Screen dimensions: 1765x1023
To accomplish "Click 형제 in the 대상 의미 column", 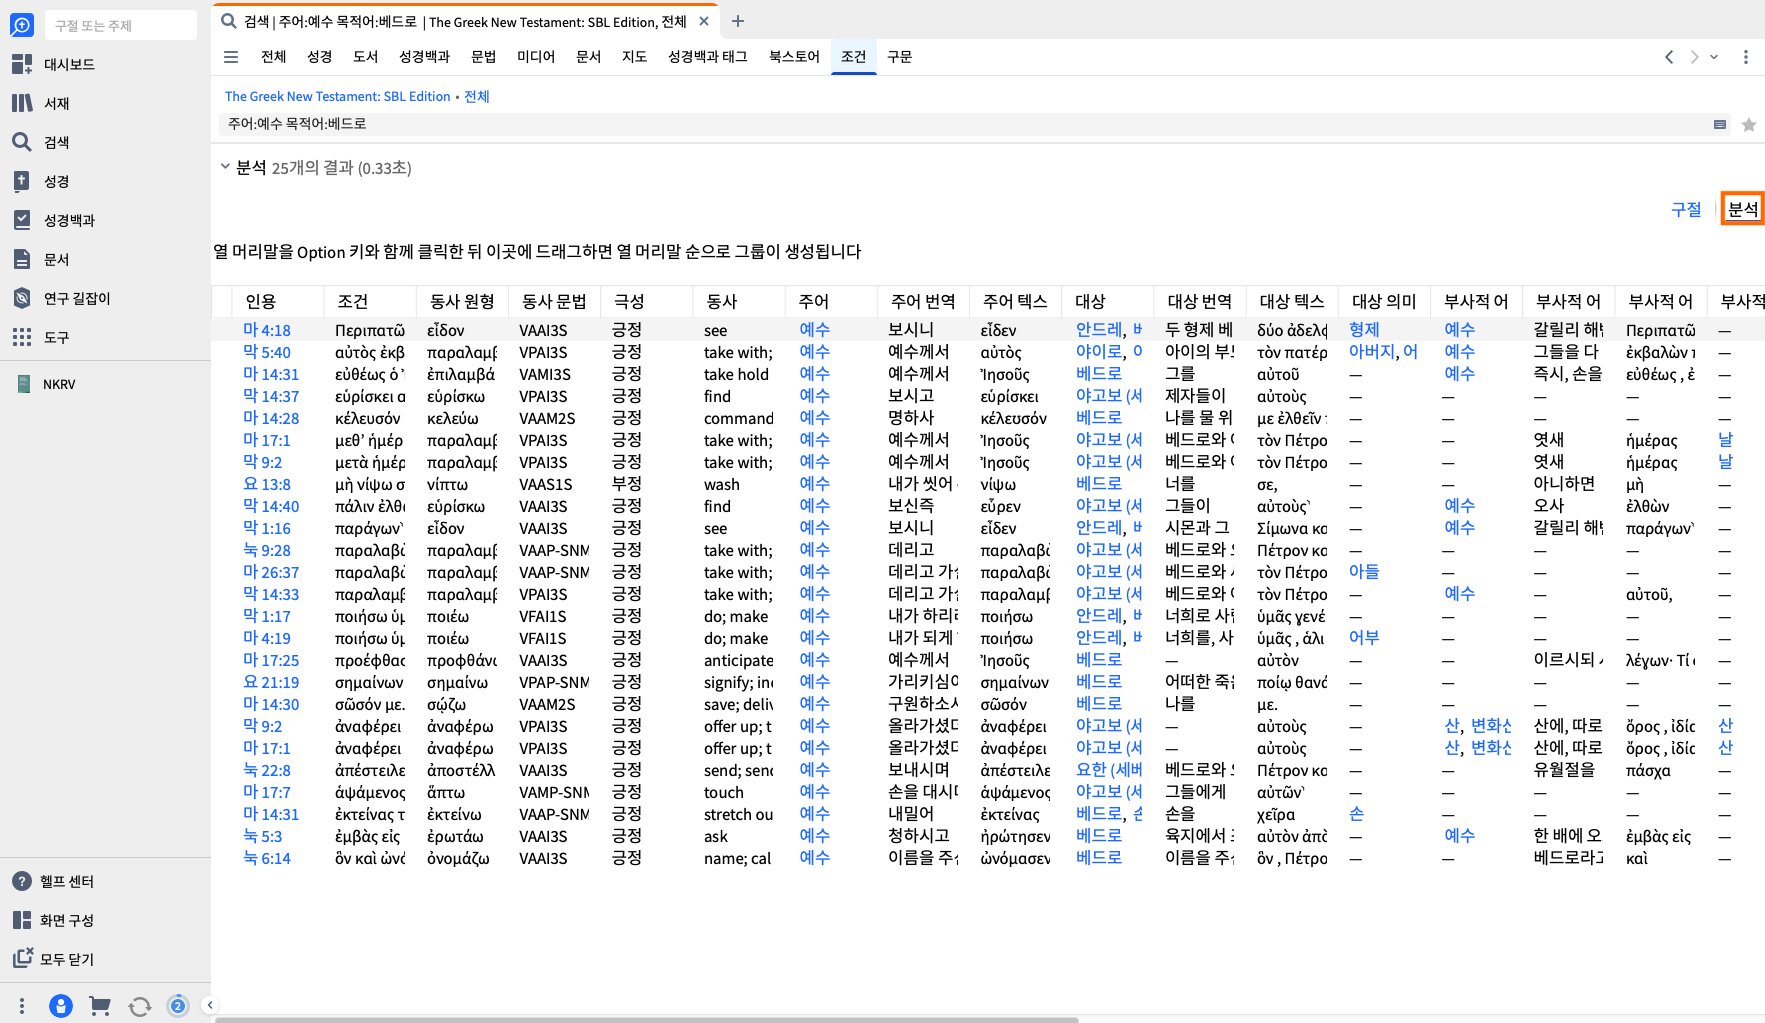I will coord(1364,330).
